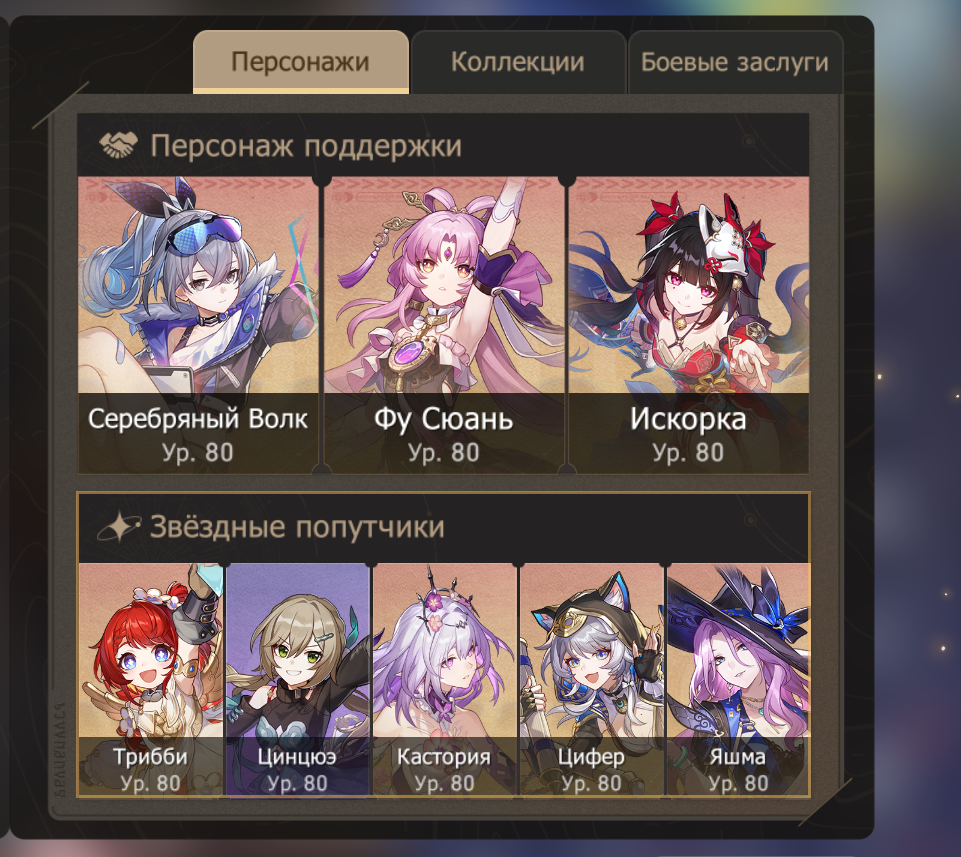Image resolution: width=961 pixels, height=857 pixels.
Task: Click the Серебряный Волк name label
Action: pyautogui.click(x=198, y=419)
